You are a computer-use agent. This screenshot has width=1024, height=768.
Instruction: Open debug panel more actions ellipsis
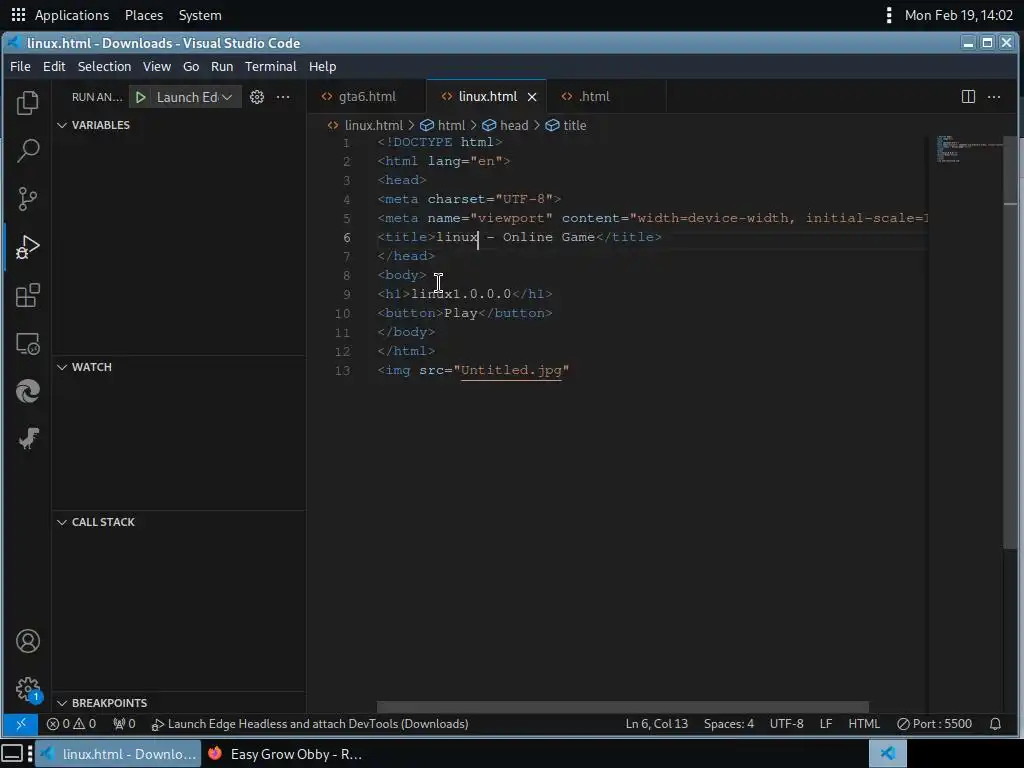tap(283, 97)
